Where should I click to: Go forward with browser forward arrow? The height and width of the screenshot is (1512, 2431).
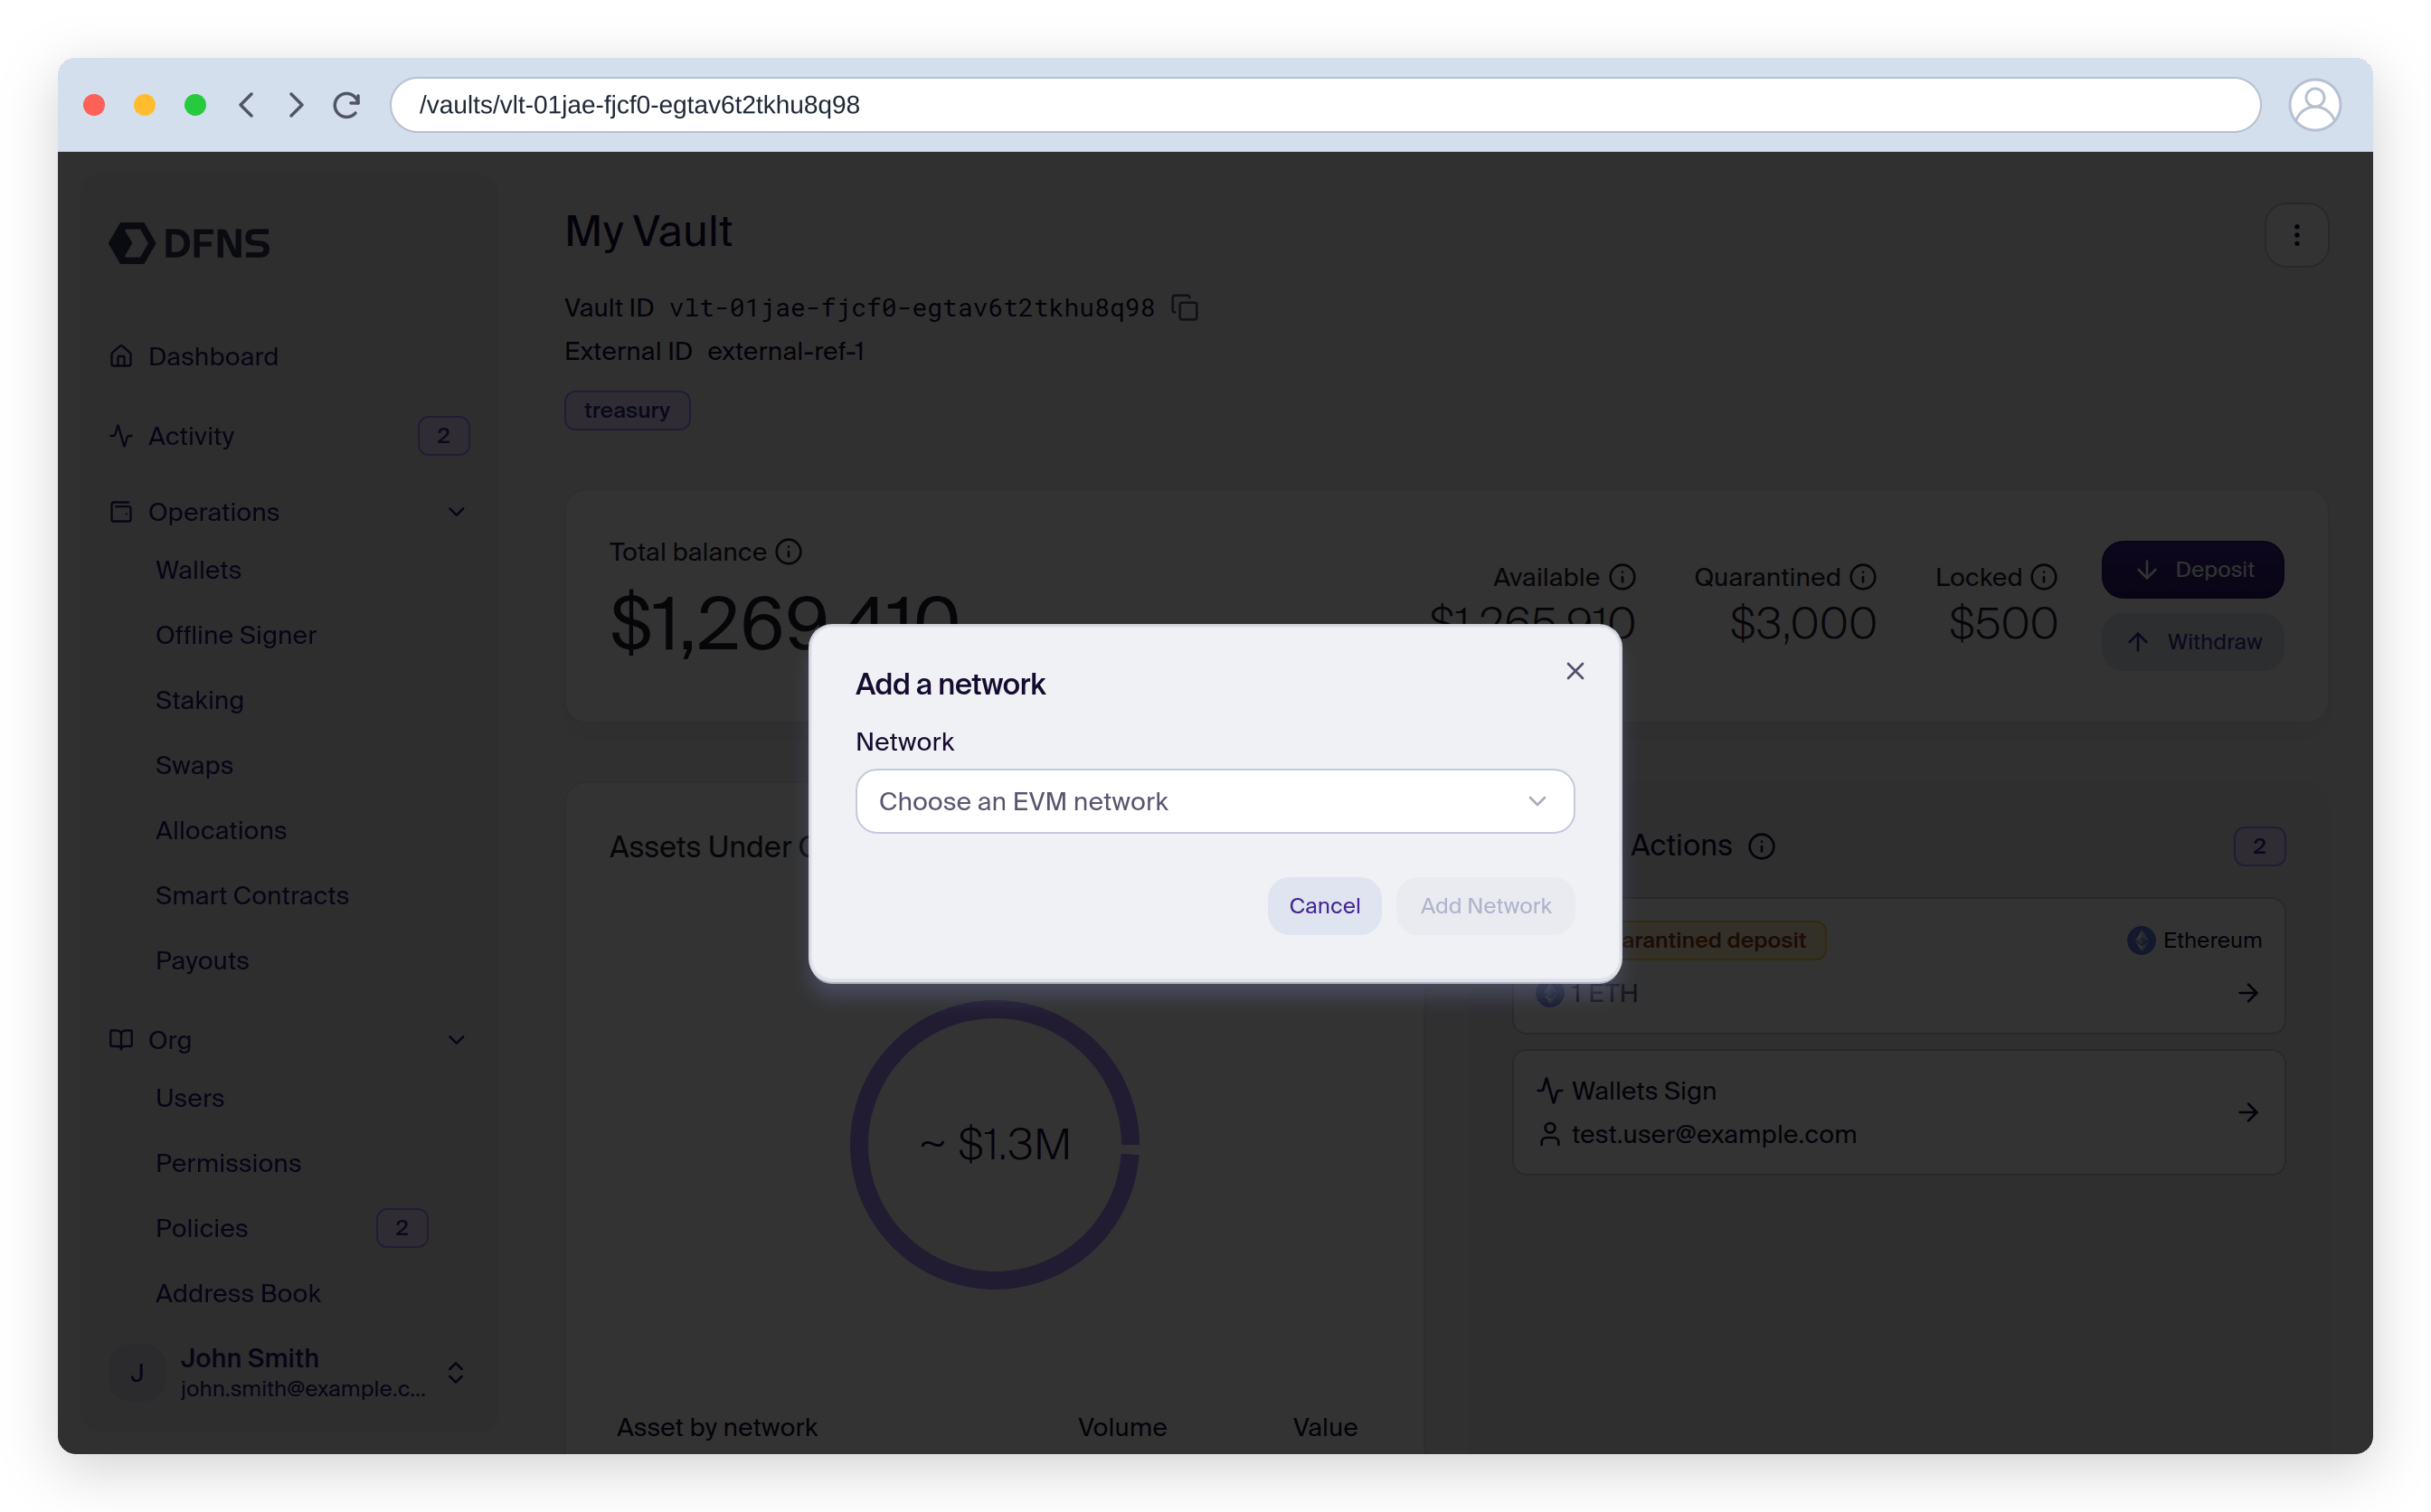point(296,105)
